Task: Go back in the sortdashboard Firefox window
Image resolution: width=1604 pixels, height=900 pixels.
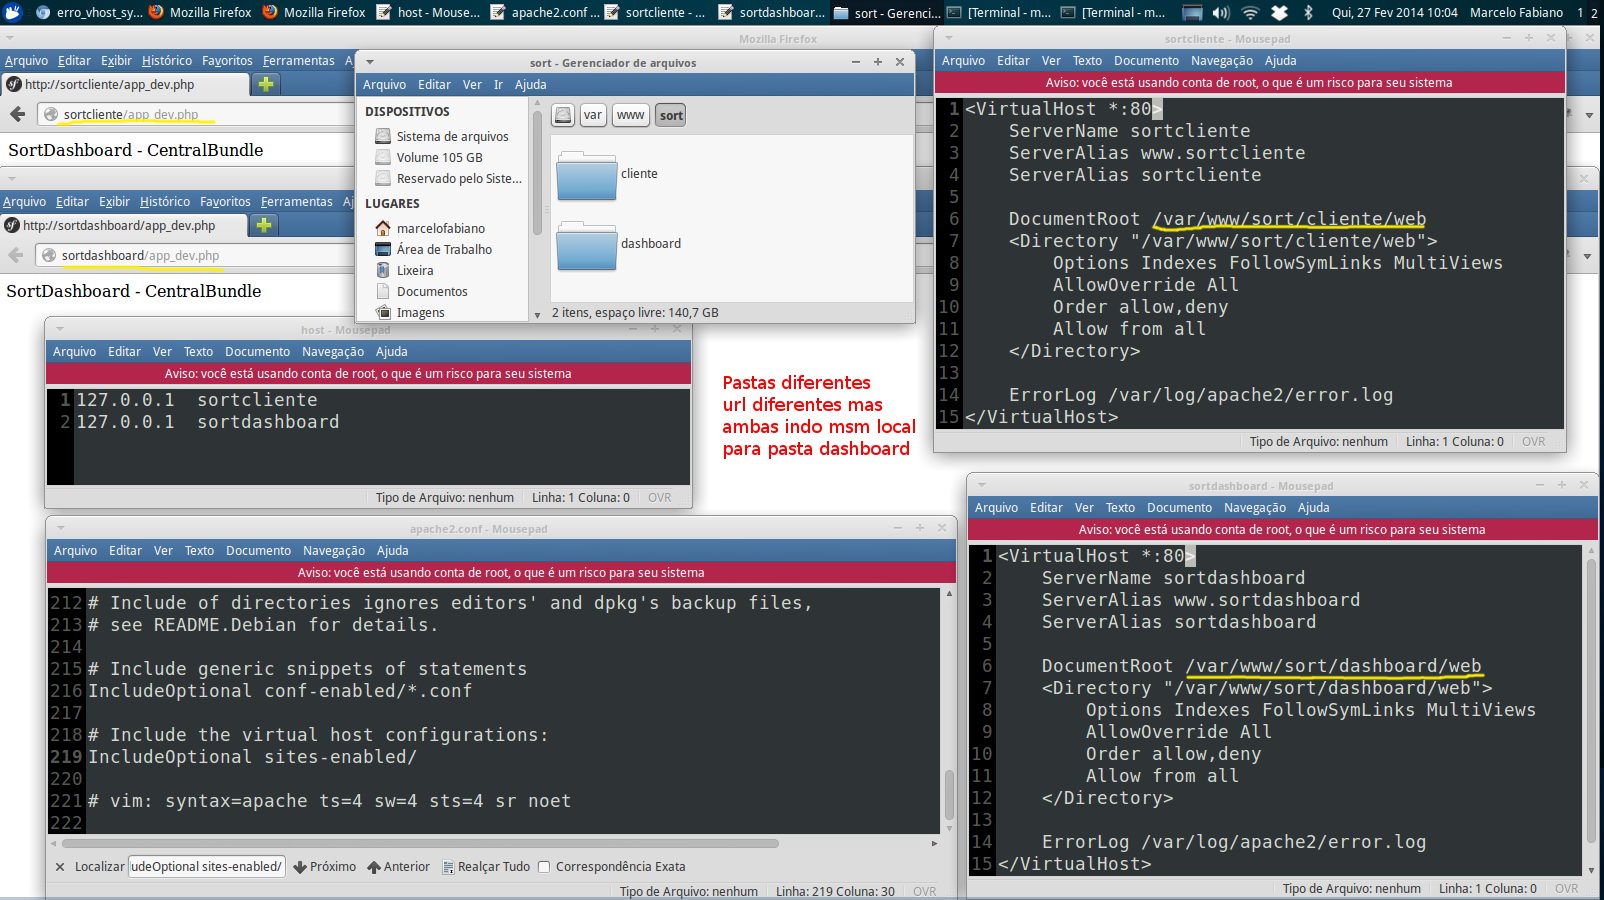Action: pyautogui.click(x=15, y=255)
